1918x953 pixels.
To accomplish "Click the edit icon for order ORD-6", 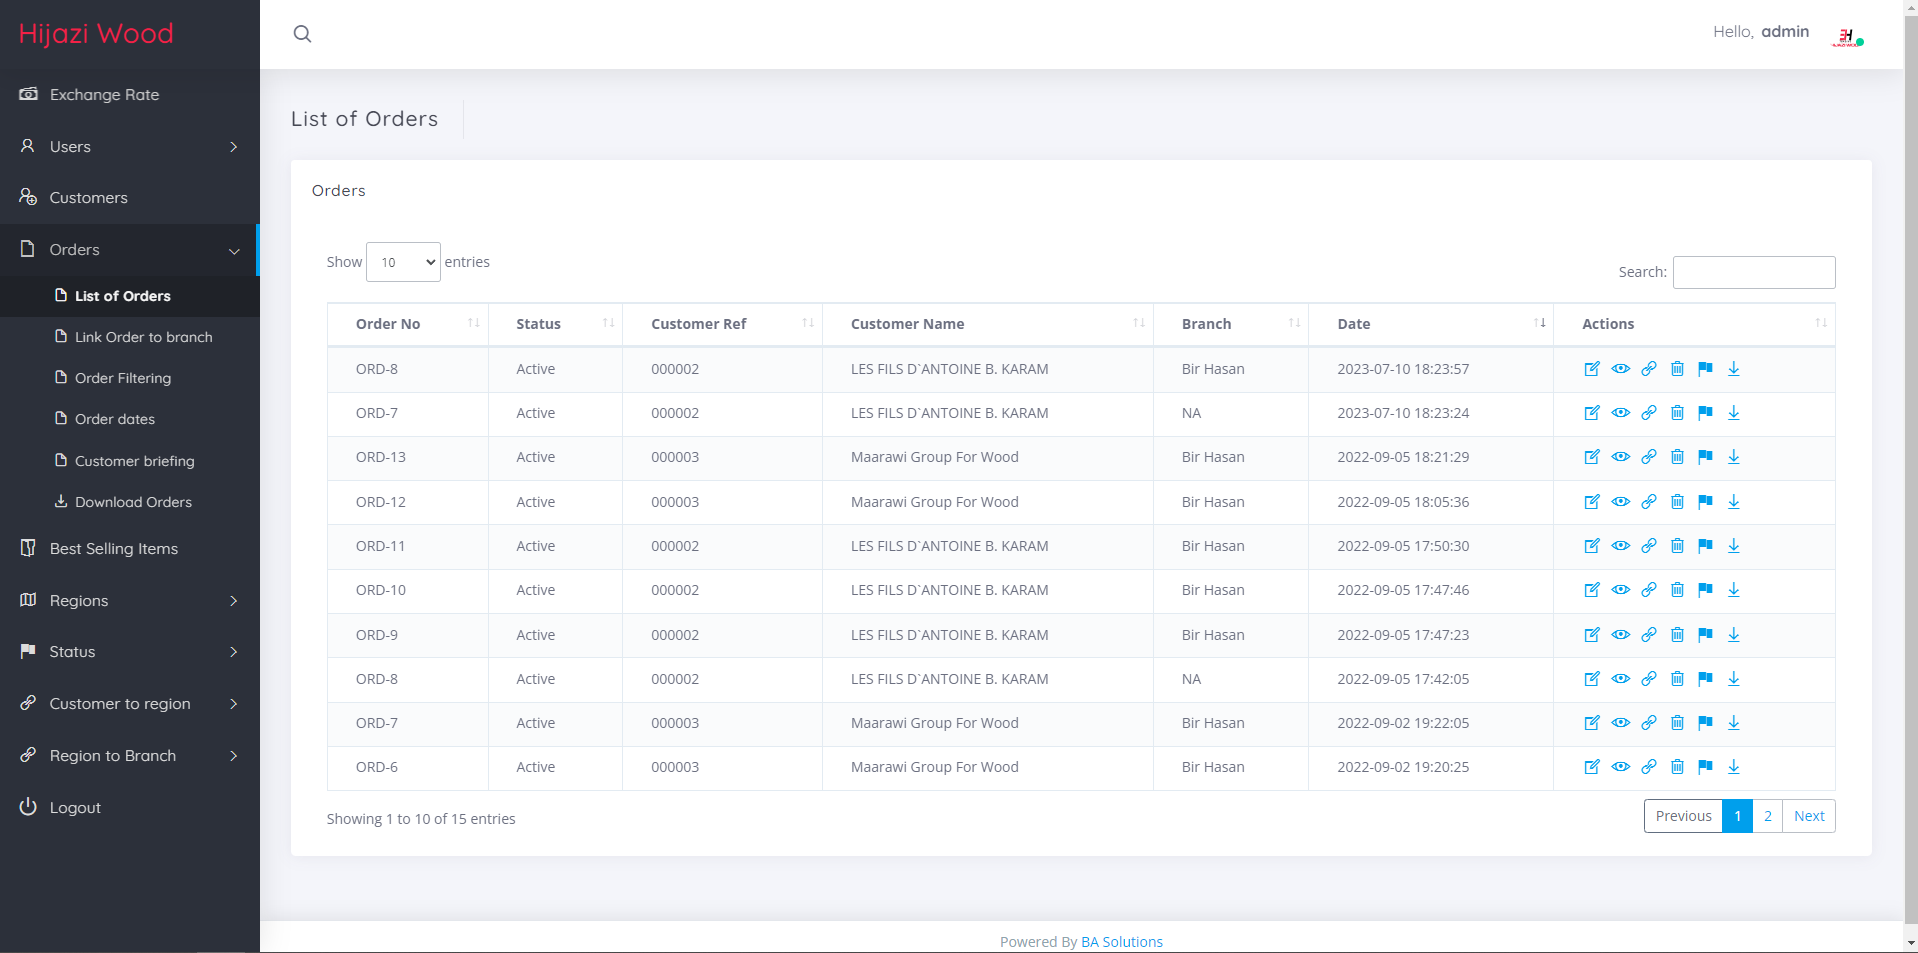I will coord(1592,767).
